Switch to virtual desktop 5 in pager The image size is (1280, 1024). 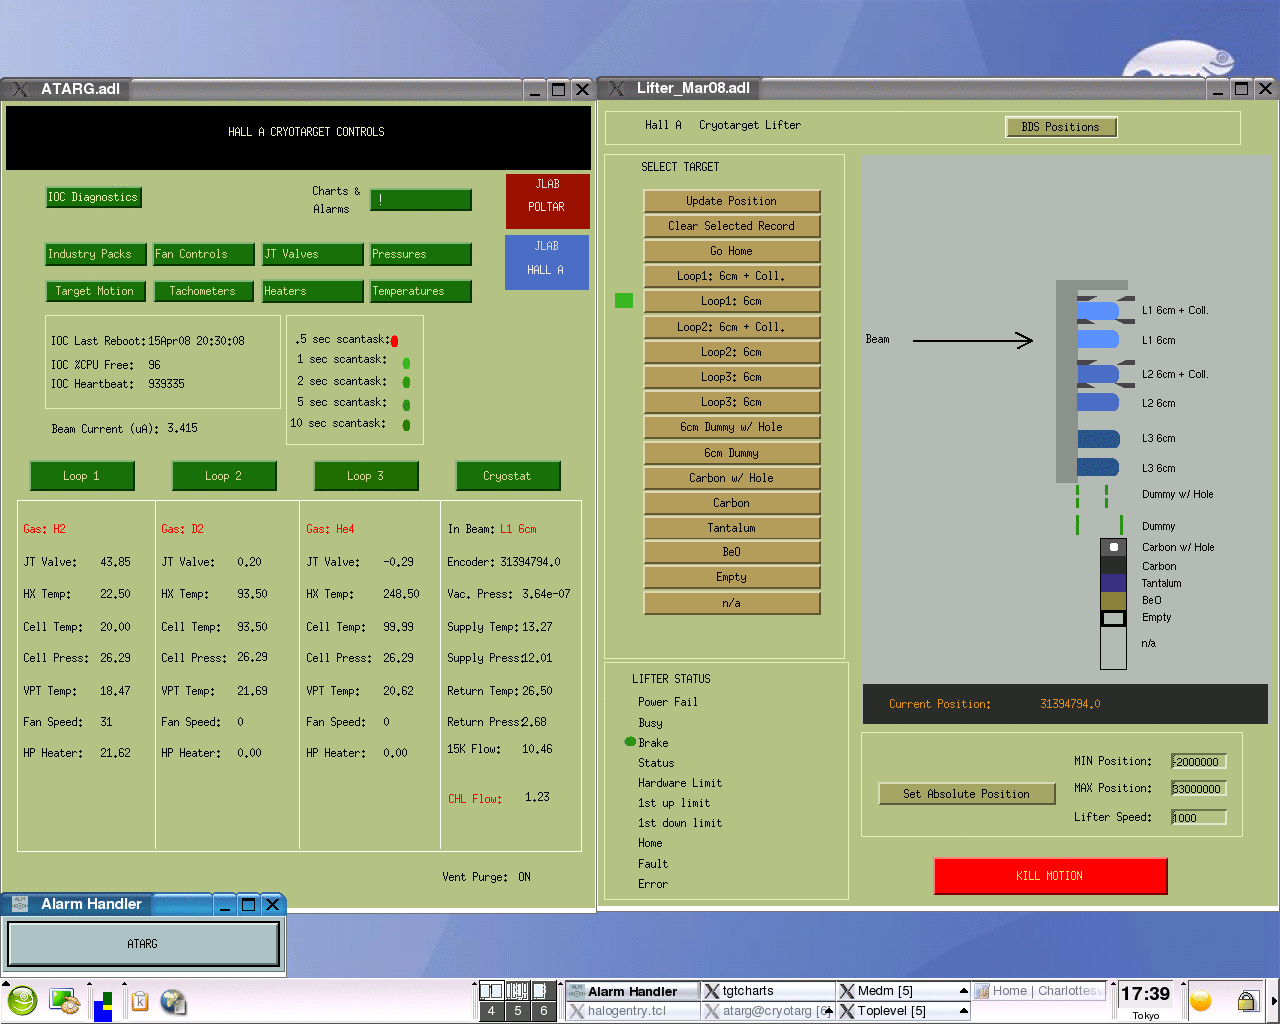(x=517, y=1011)
